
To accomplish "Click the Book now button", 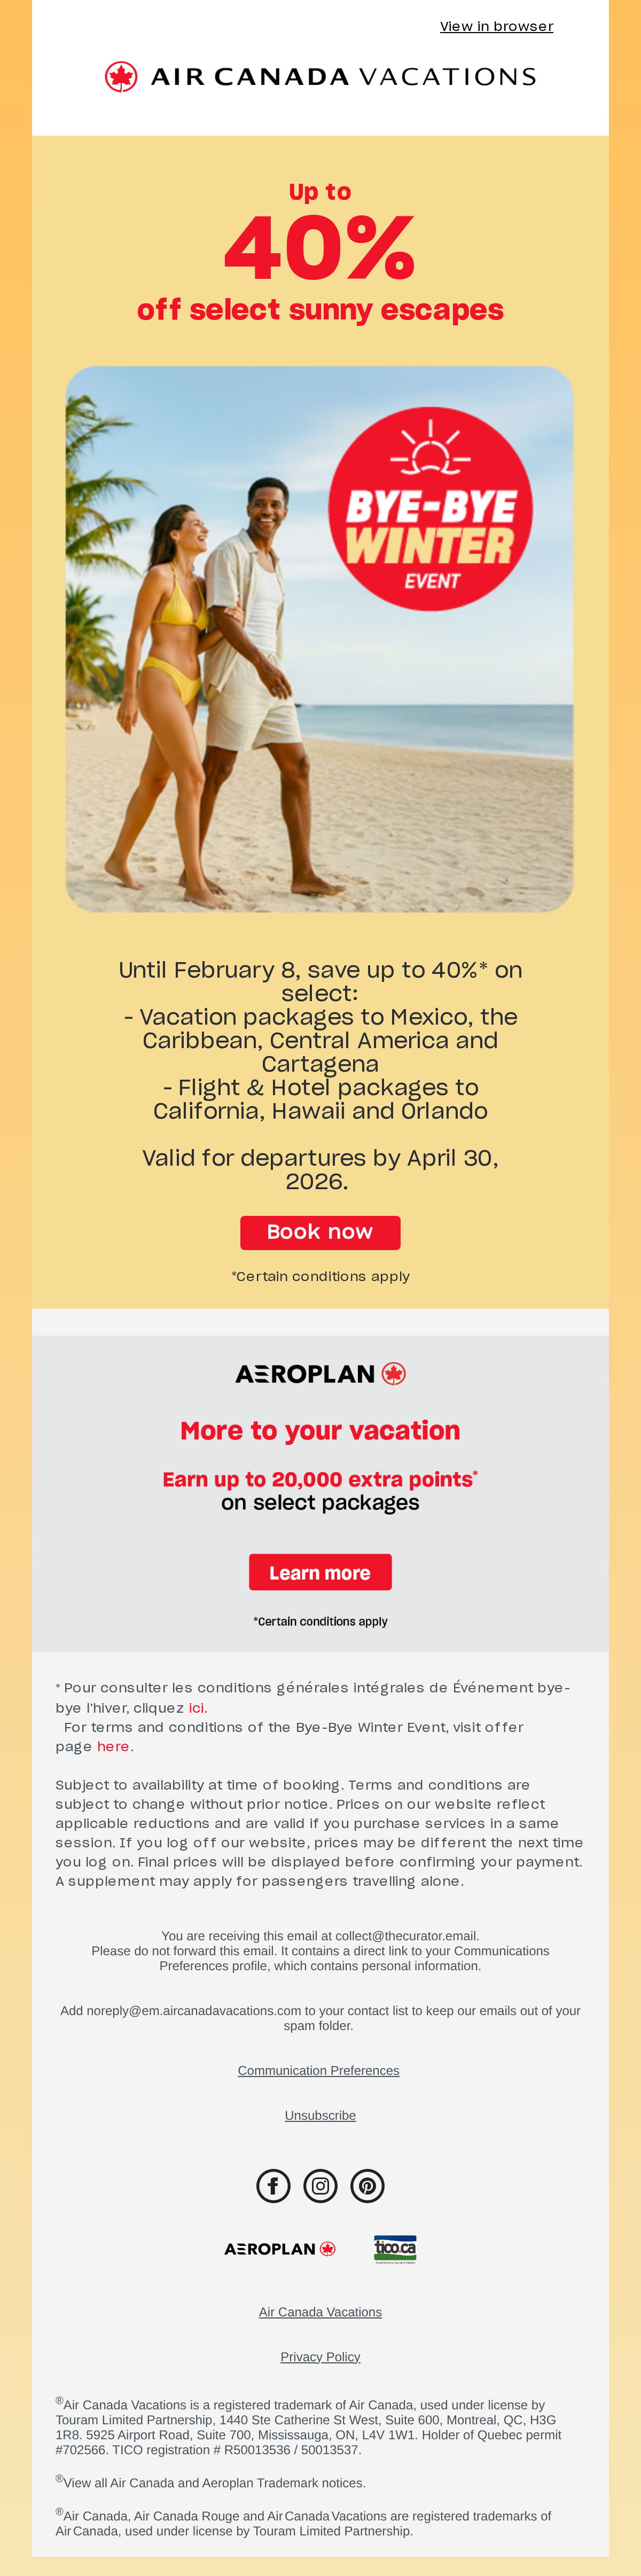I will pos(320,1232).
